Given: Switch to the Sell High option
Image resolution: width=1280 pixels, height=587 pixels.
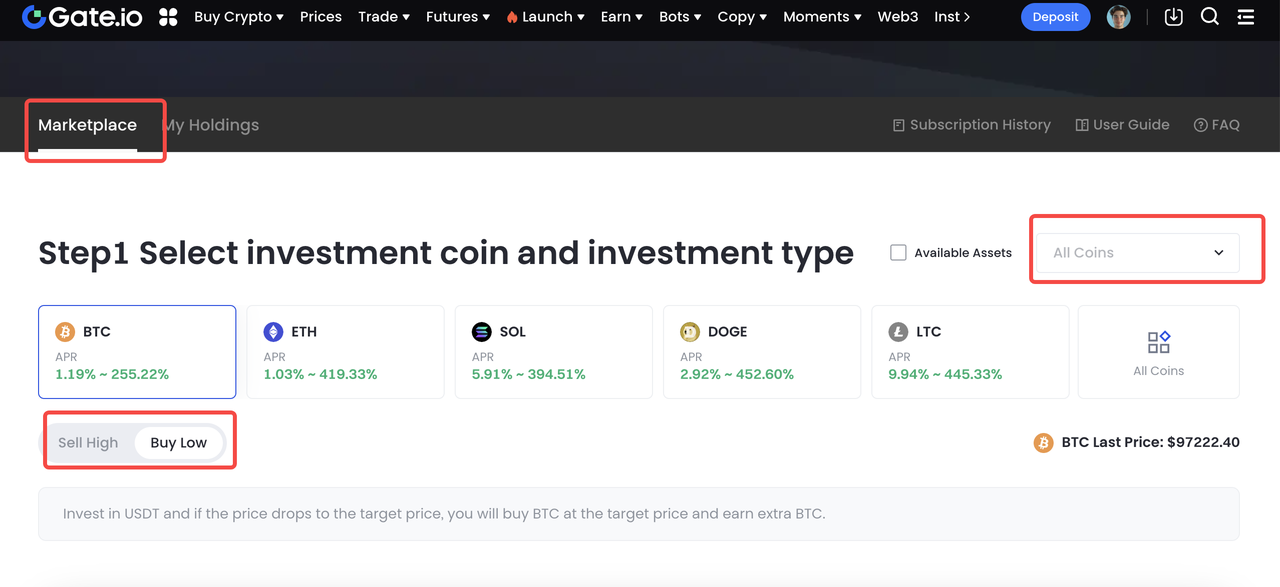Looking at the screenshot, I should [88, 443].
